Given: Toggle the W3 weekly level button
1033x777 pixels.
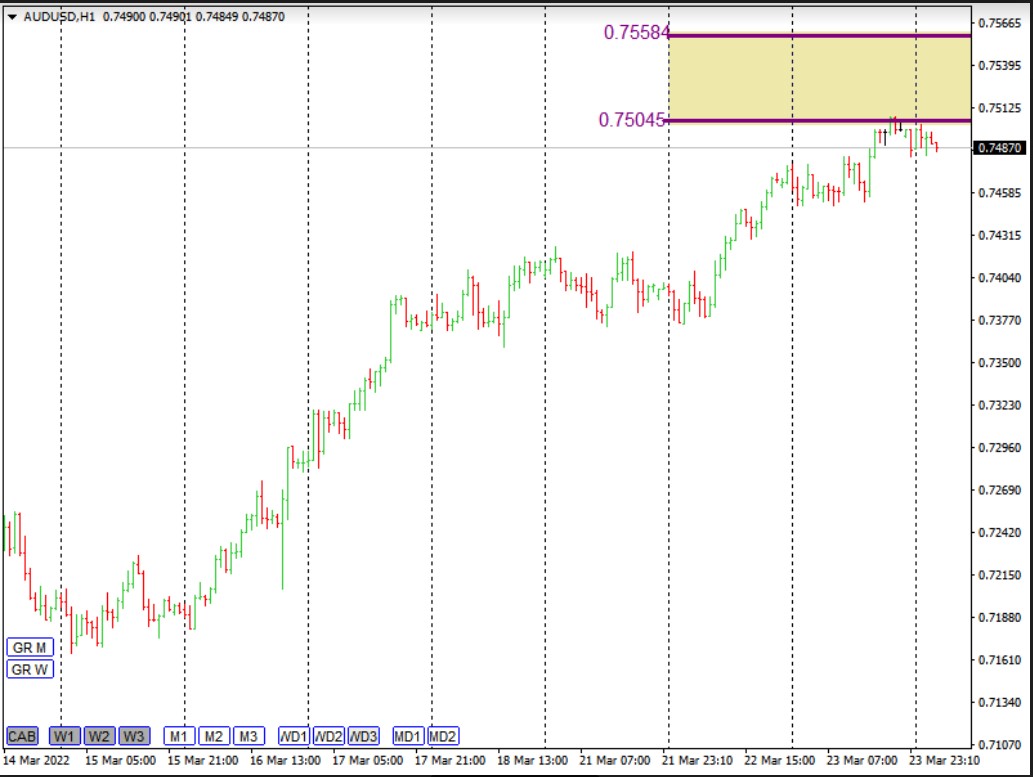Looking at the screenshot, I should 133,737.
